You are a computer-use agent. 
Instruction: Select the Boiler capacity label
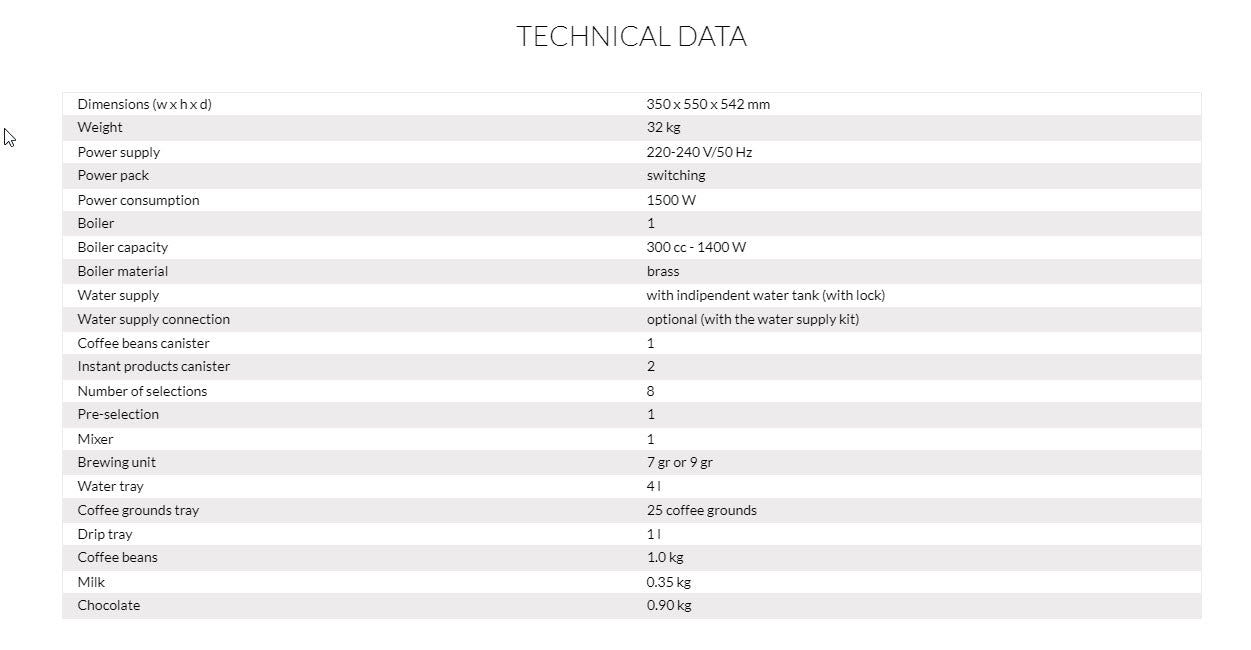[x=122, y=247]
